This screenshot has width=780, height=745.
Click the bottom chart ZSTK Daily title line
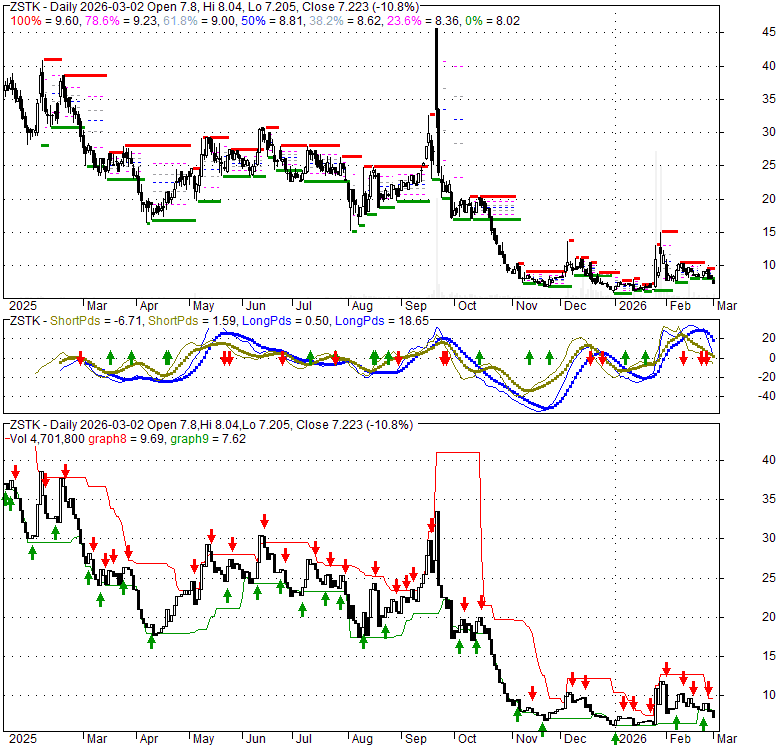pyautogui.click(x=211, y=425)
